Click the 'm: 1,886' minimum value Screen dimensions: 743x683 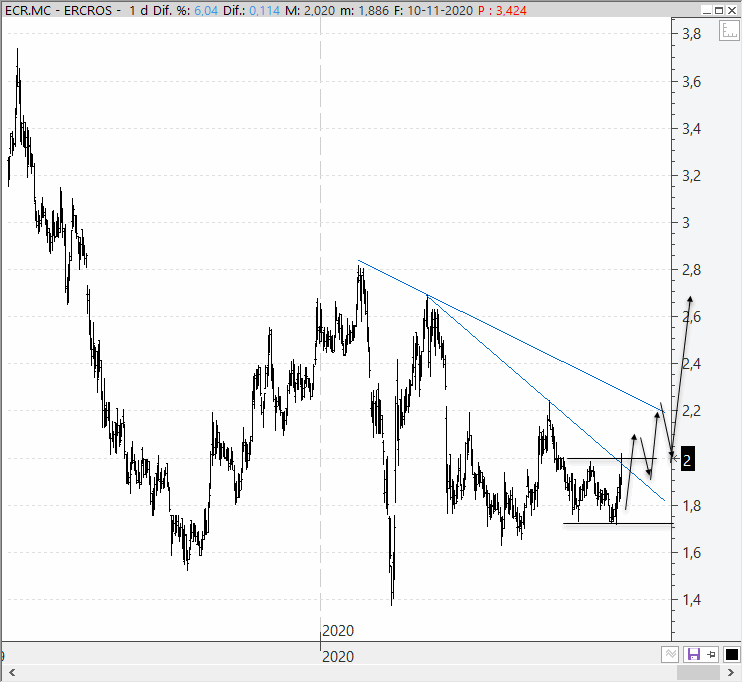point(365,10)
